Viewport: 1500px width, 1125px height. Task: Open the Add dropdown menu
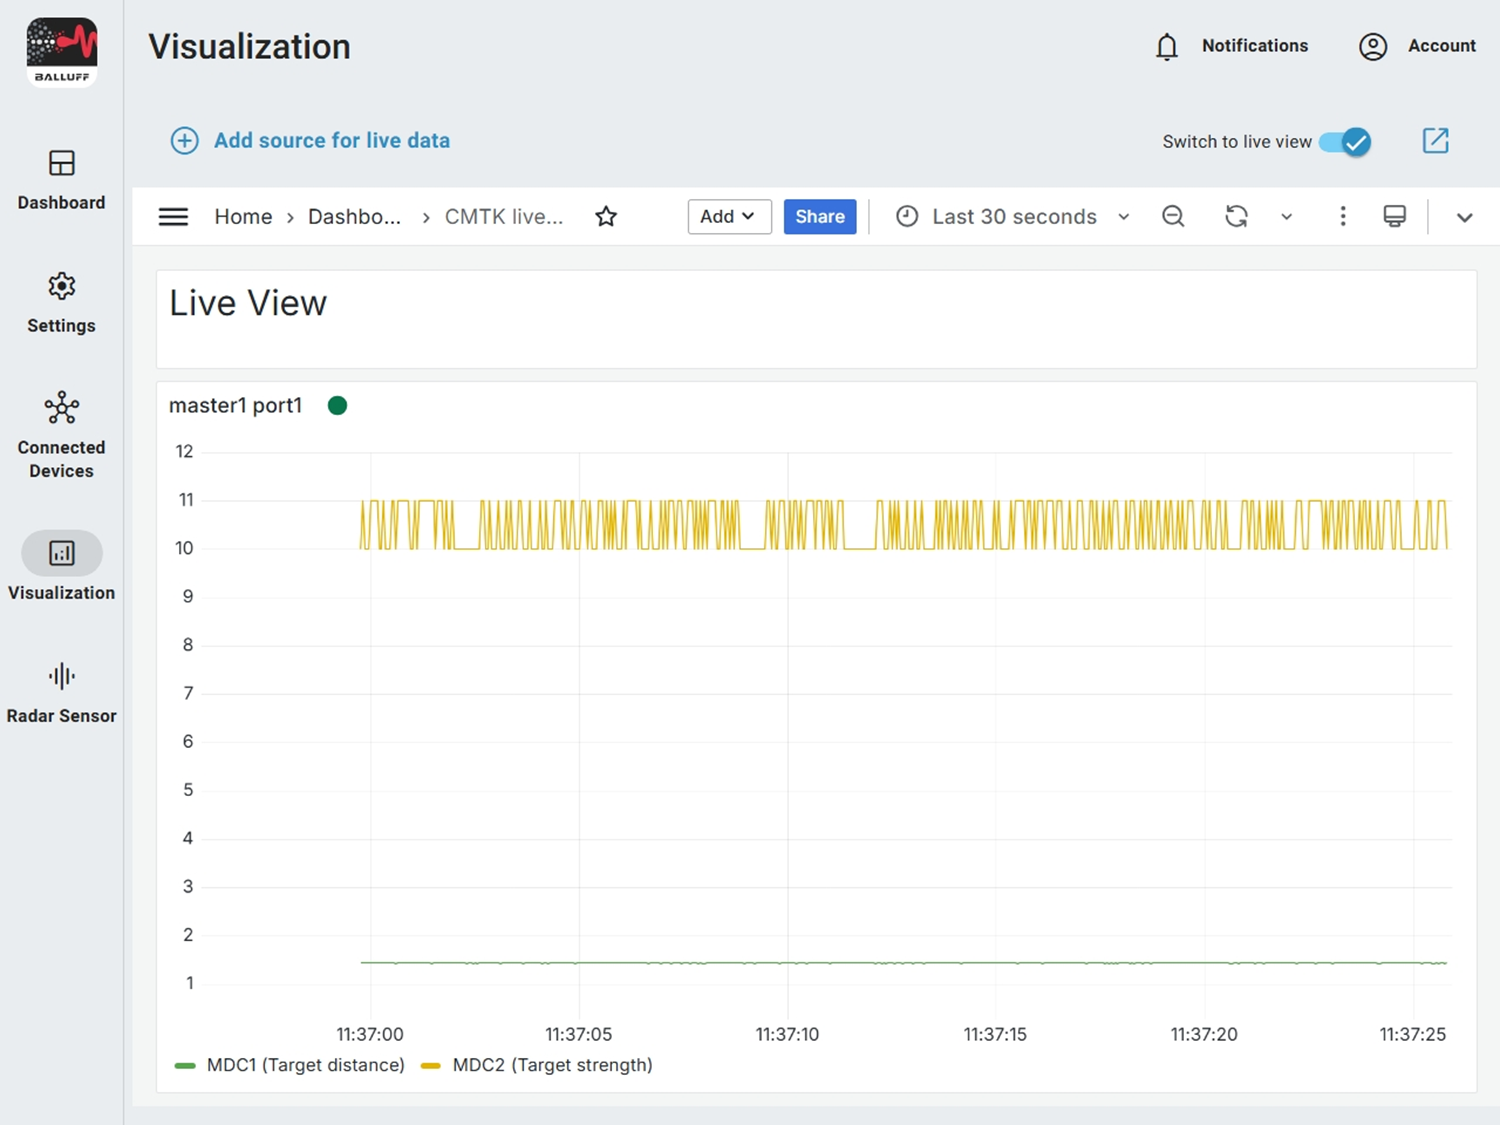[728, 217]
